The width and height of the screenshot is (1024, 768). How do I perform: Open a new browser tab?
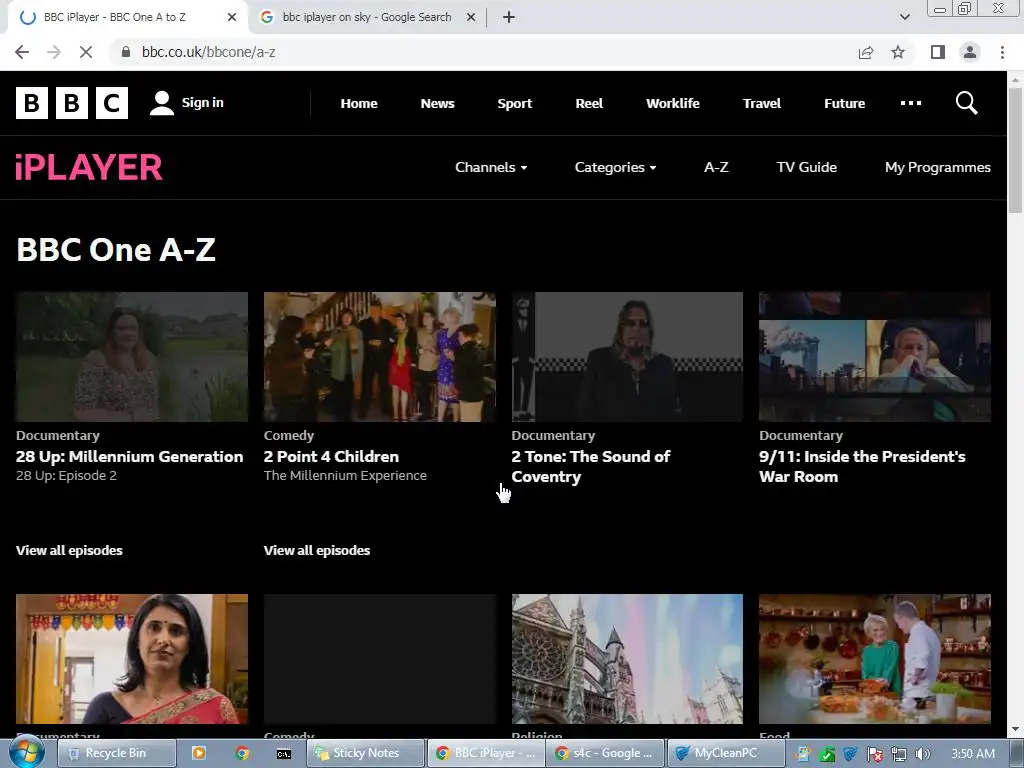(x=509, y=18)
